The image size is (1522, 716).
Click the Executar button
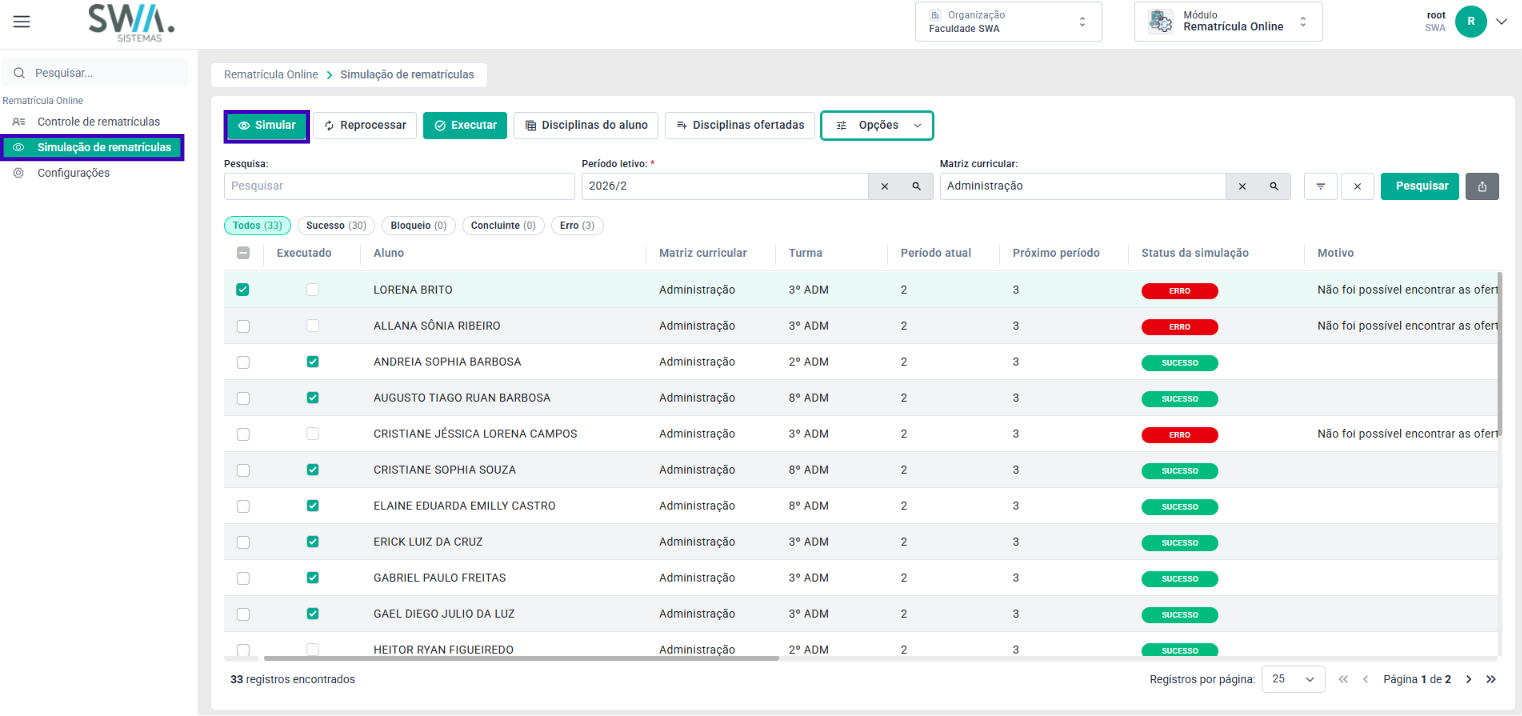(x=465, y=125)
